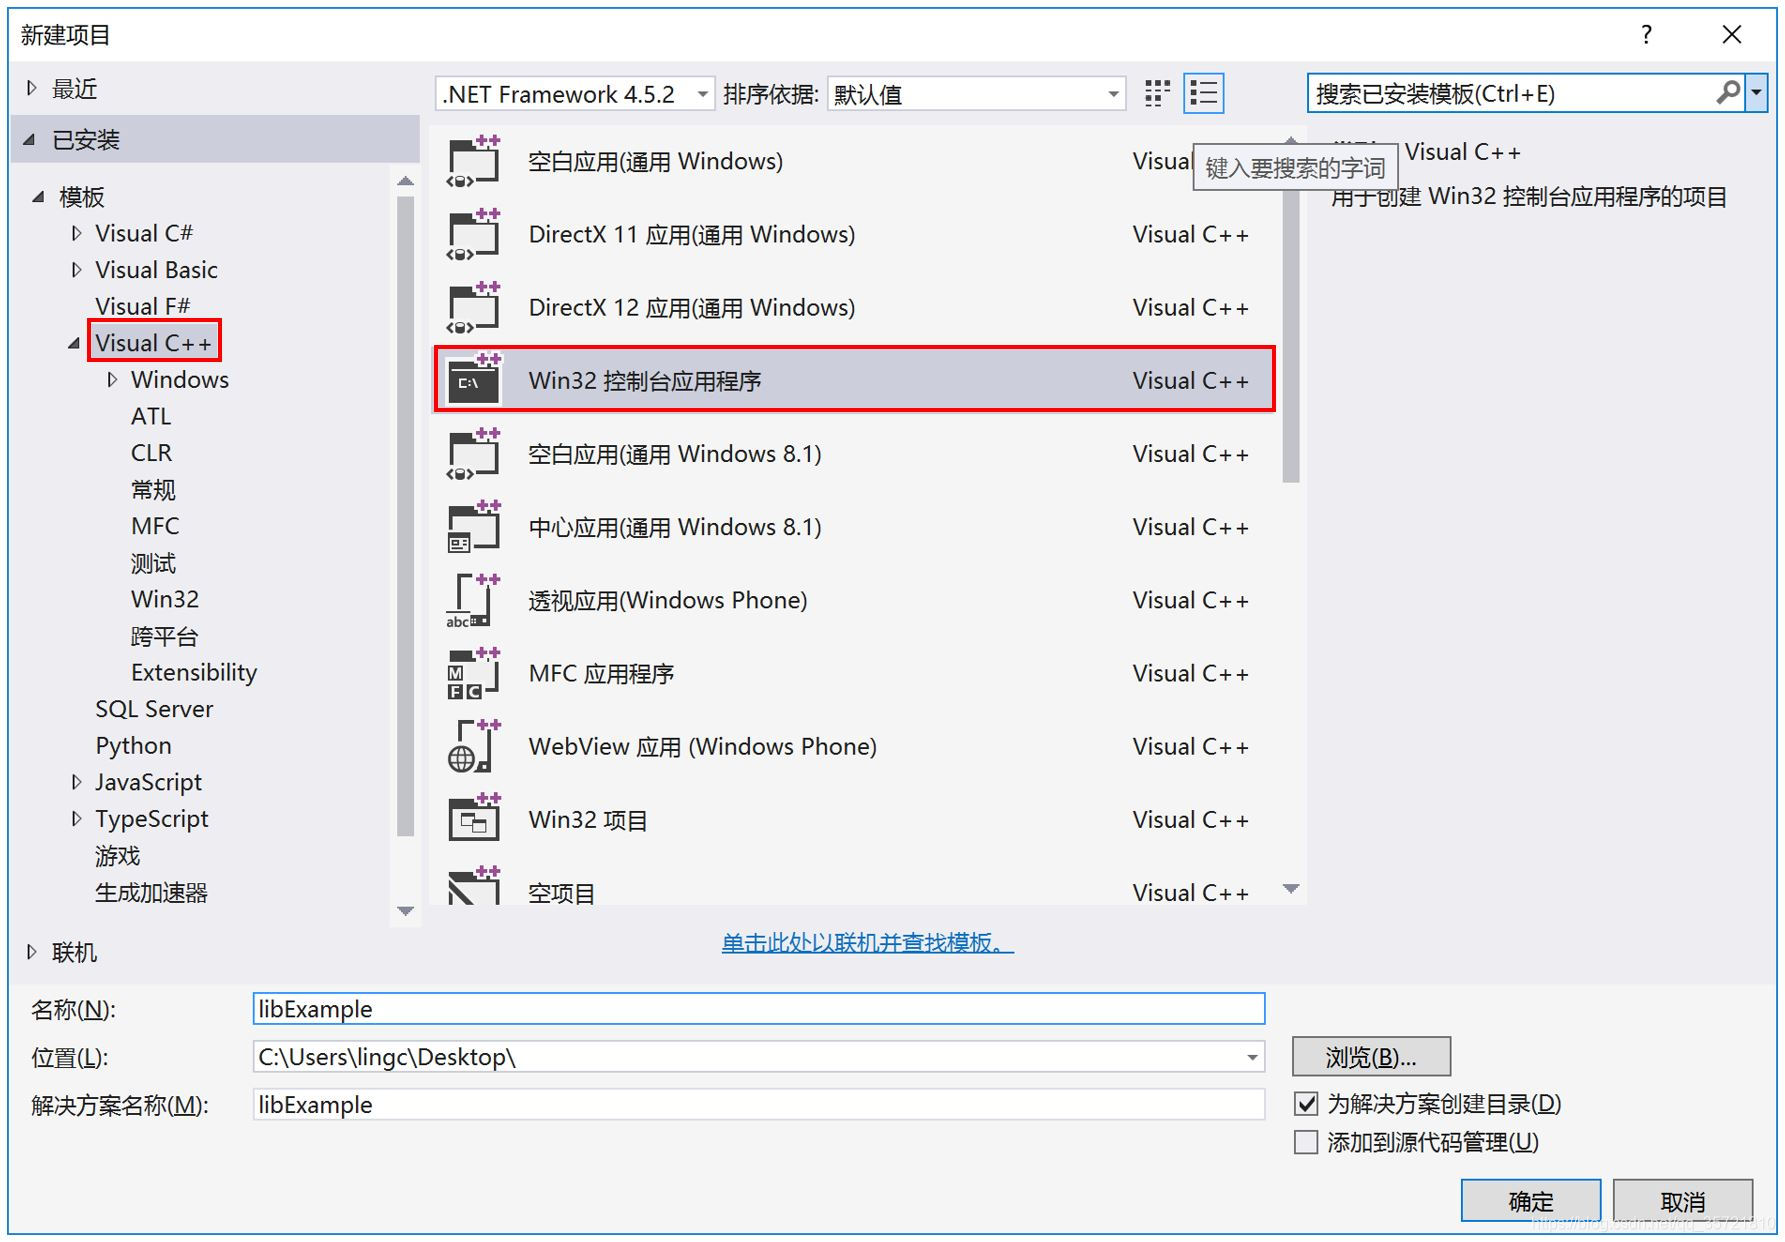Click the DirectX 11 app template icon
The image size is (1785, 1242).
pyautogui.click(x=473, y=234)
